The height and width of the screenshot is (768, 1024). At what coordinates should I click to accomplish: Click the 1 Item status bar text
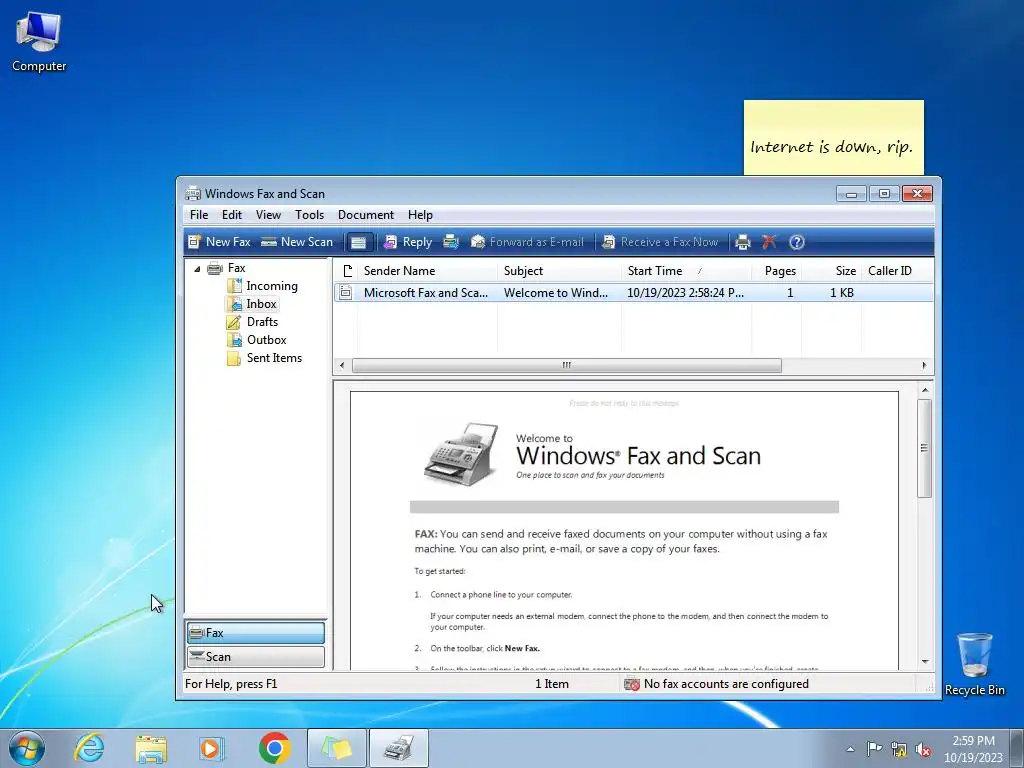pos(552,684)
